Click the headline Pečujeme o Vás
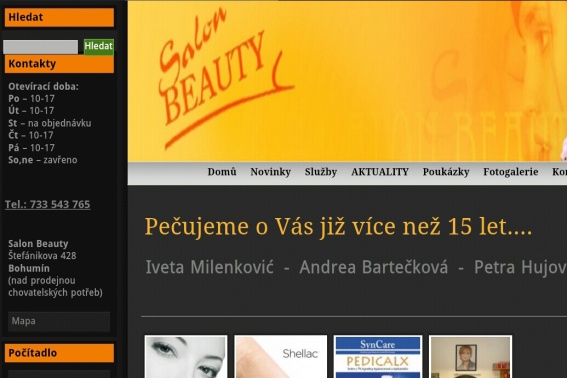 point(338,227)
